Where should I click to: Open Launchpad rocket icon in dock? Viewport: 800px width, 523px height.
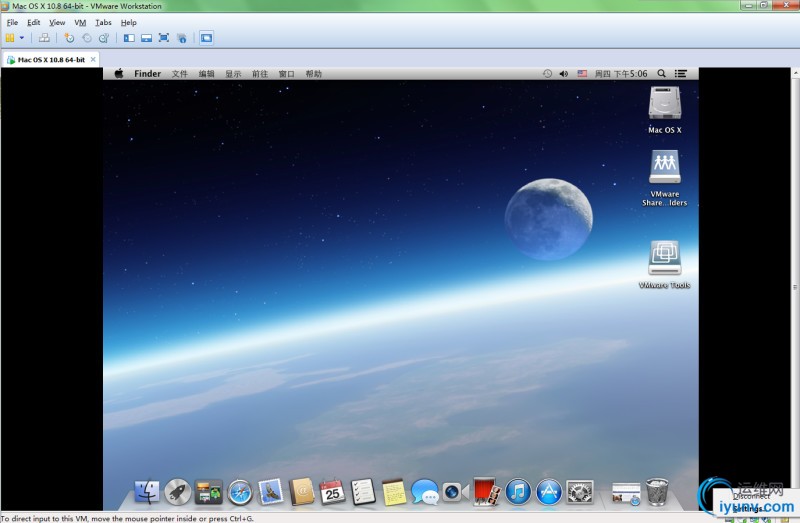[x=178, y=492]
